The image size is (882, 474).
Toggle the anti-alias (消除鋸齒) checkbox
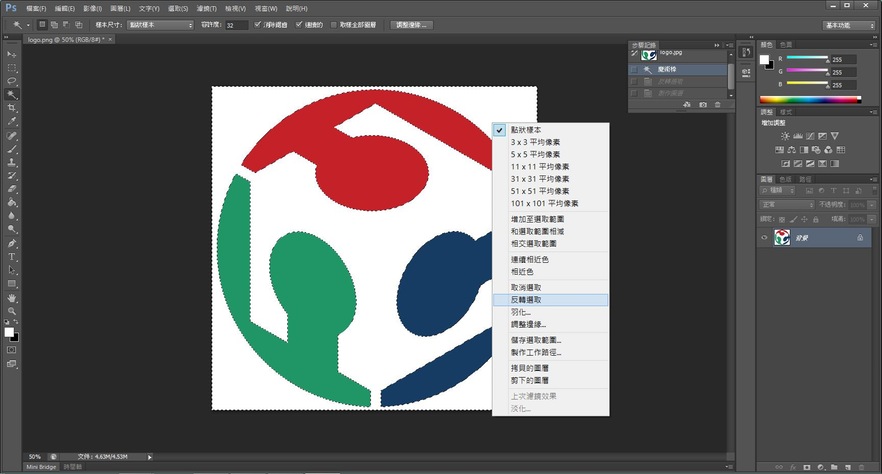258,25
